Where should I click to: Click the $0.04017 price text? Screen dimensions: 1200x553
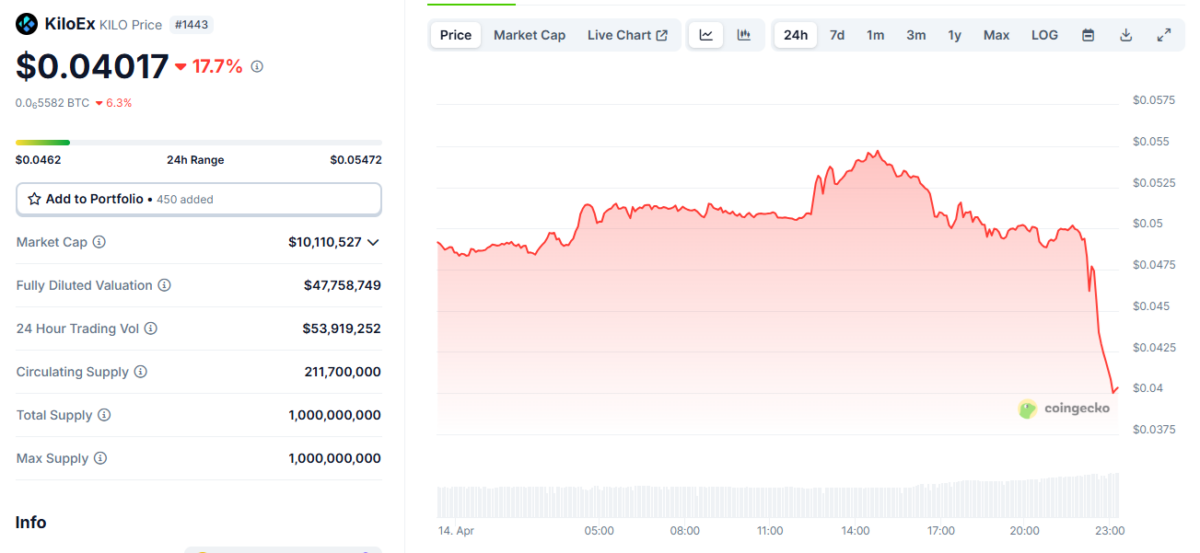coord(92,67)
